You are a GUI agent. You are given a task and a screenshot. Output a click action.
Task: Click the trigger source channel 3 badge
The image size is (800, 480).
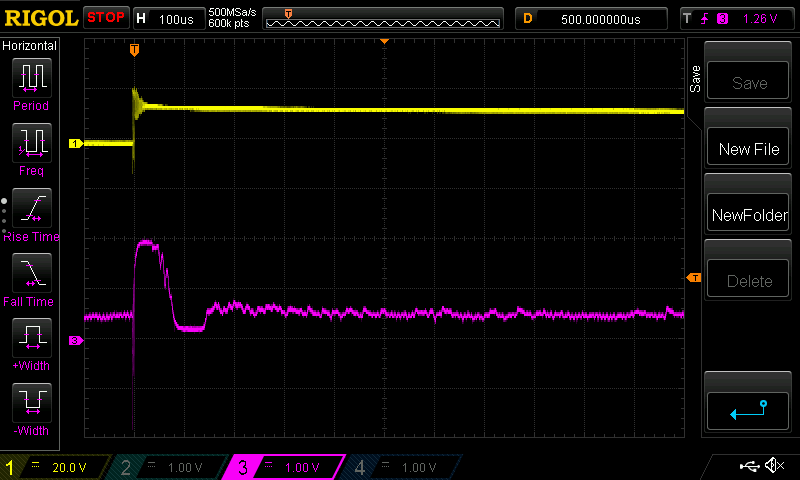coord(722,19)
